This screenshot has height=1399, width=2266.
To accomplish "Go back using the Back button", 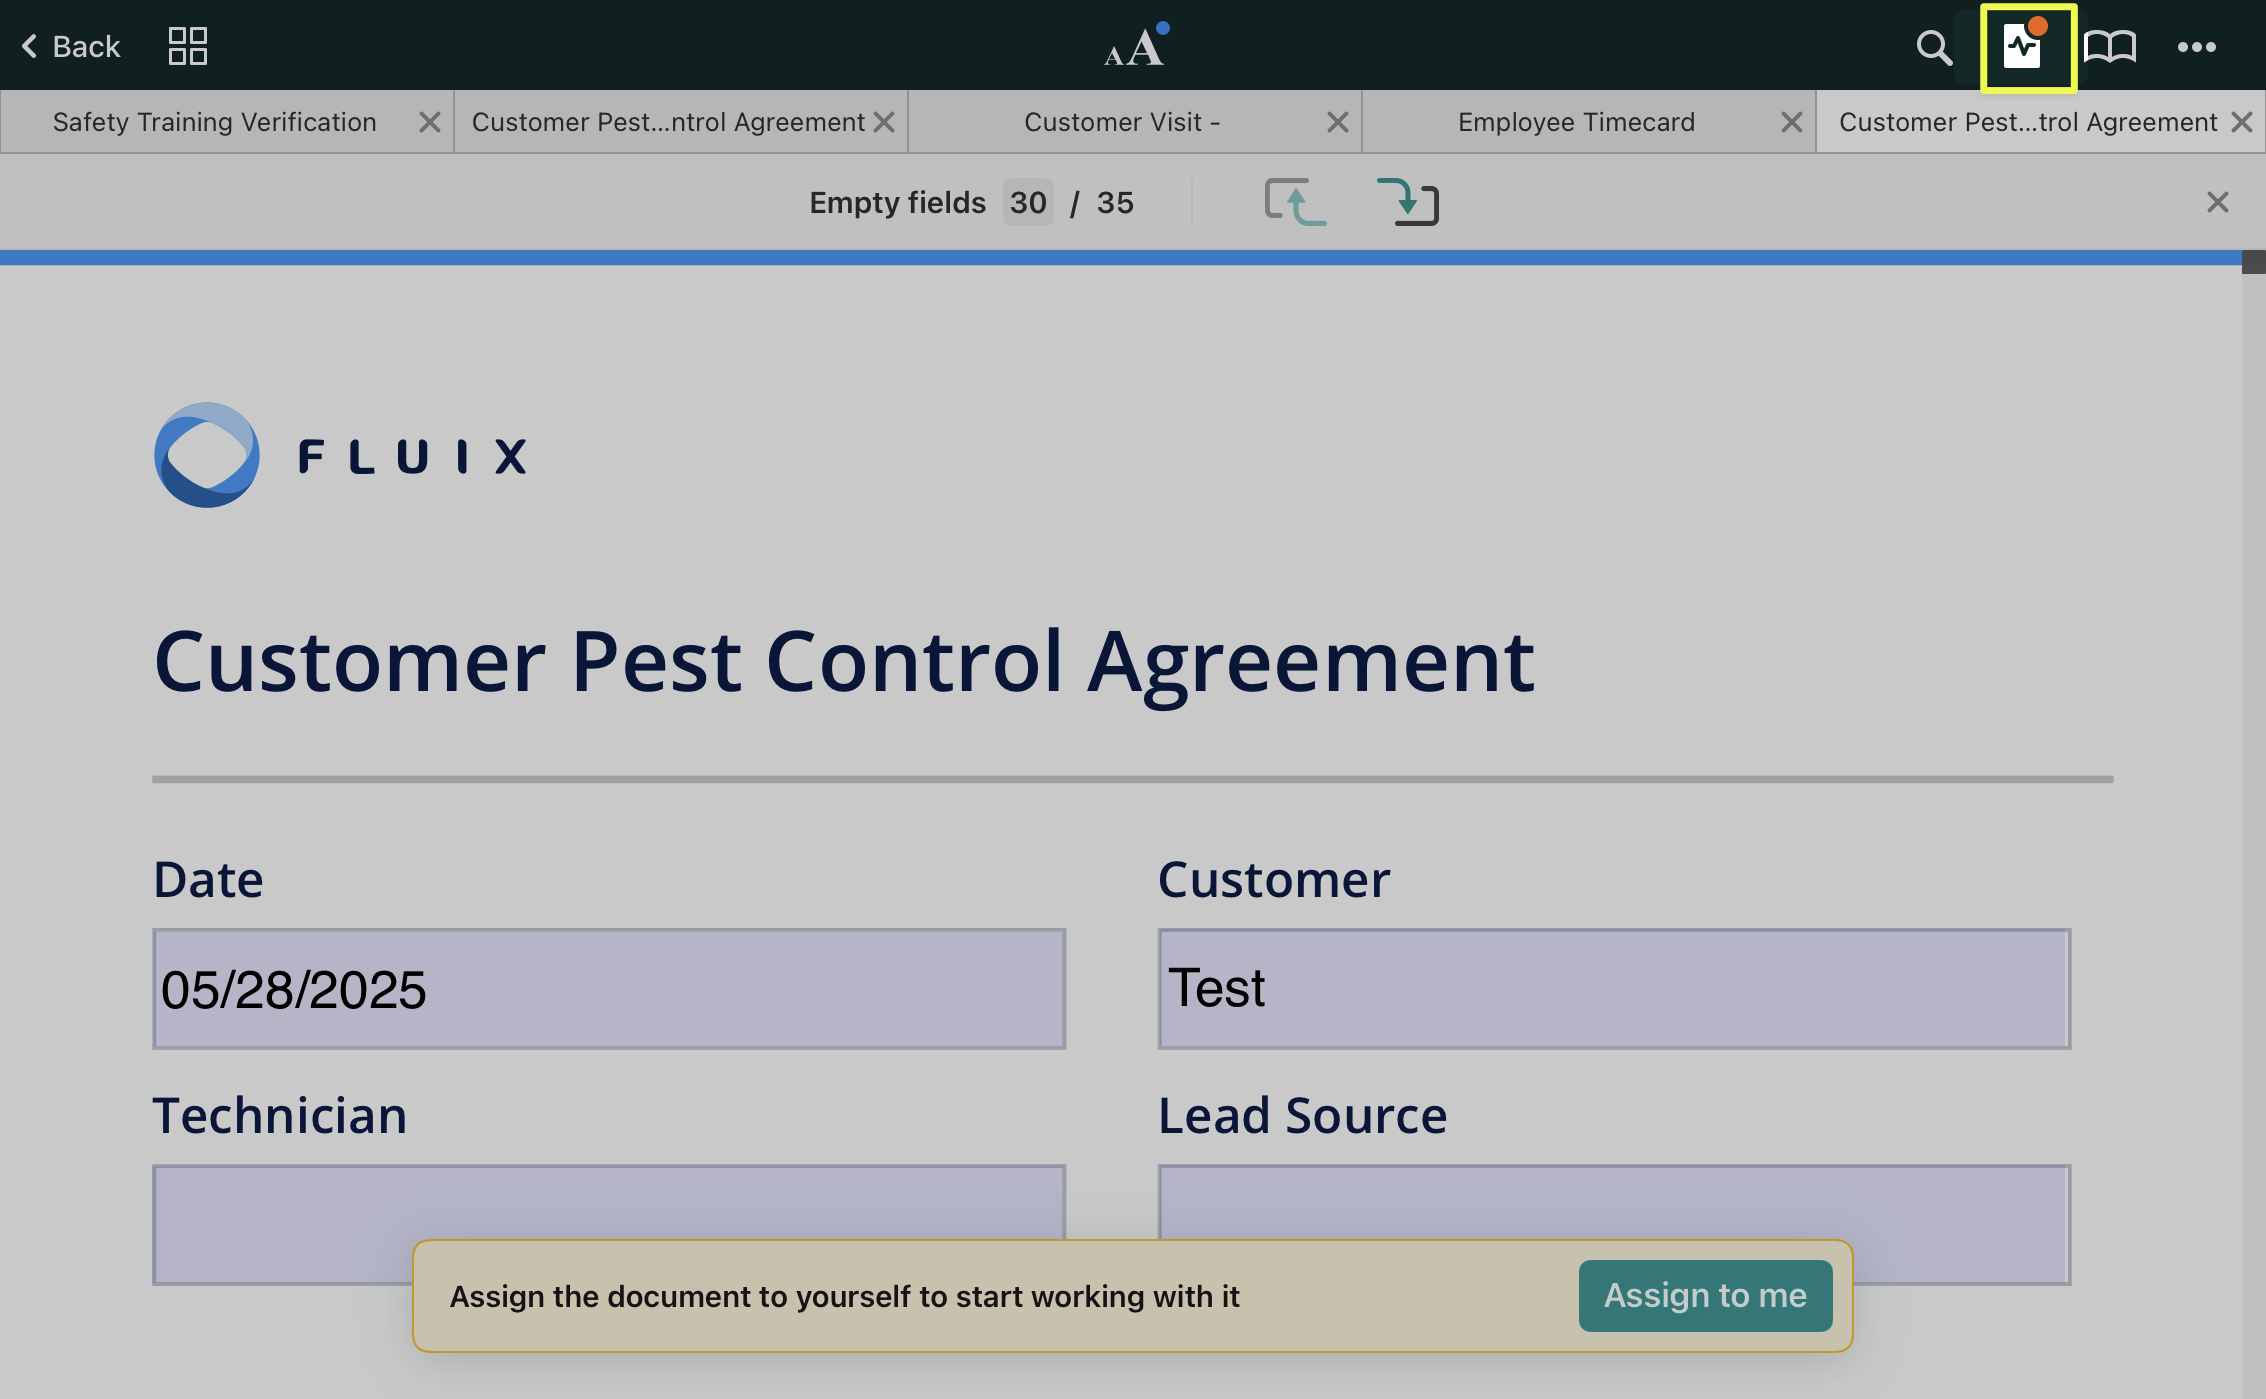I will point(71,46).
